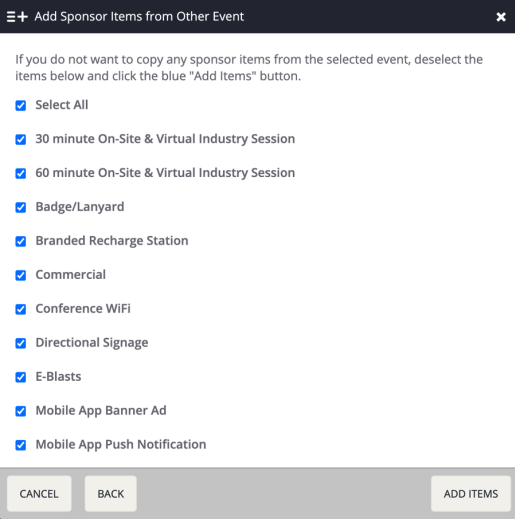This screenshot has height=519, width=515.
Task: Click the Cancel button
Action: 39,494
